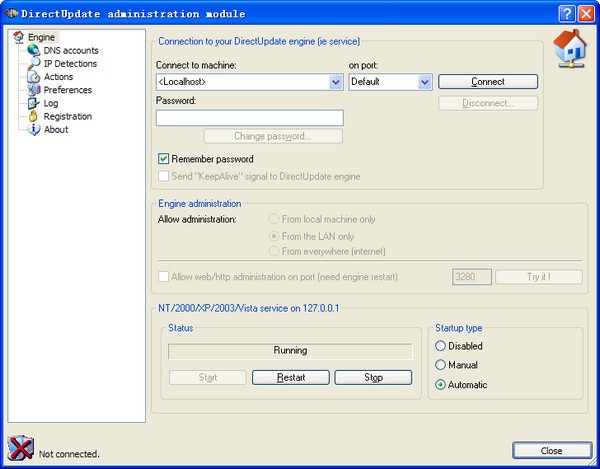Set startup type to Automatic
Image resolution: width=600 pixels, height=469 pixels.
[440, 384]
